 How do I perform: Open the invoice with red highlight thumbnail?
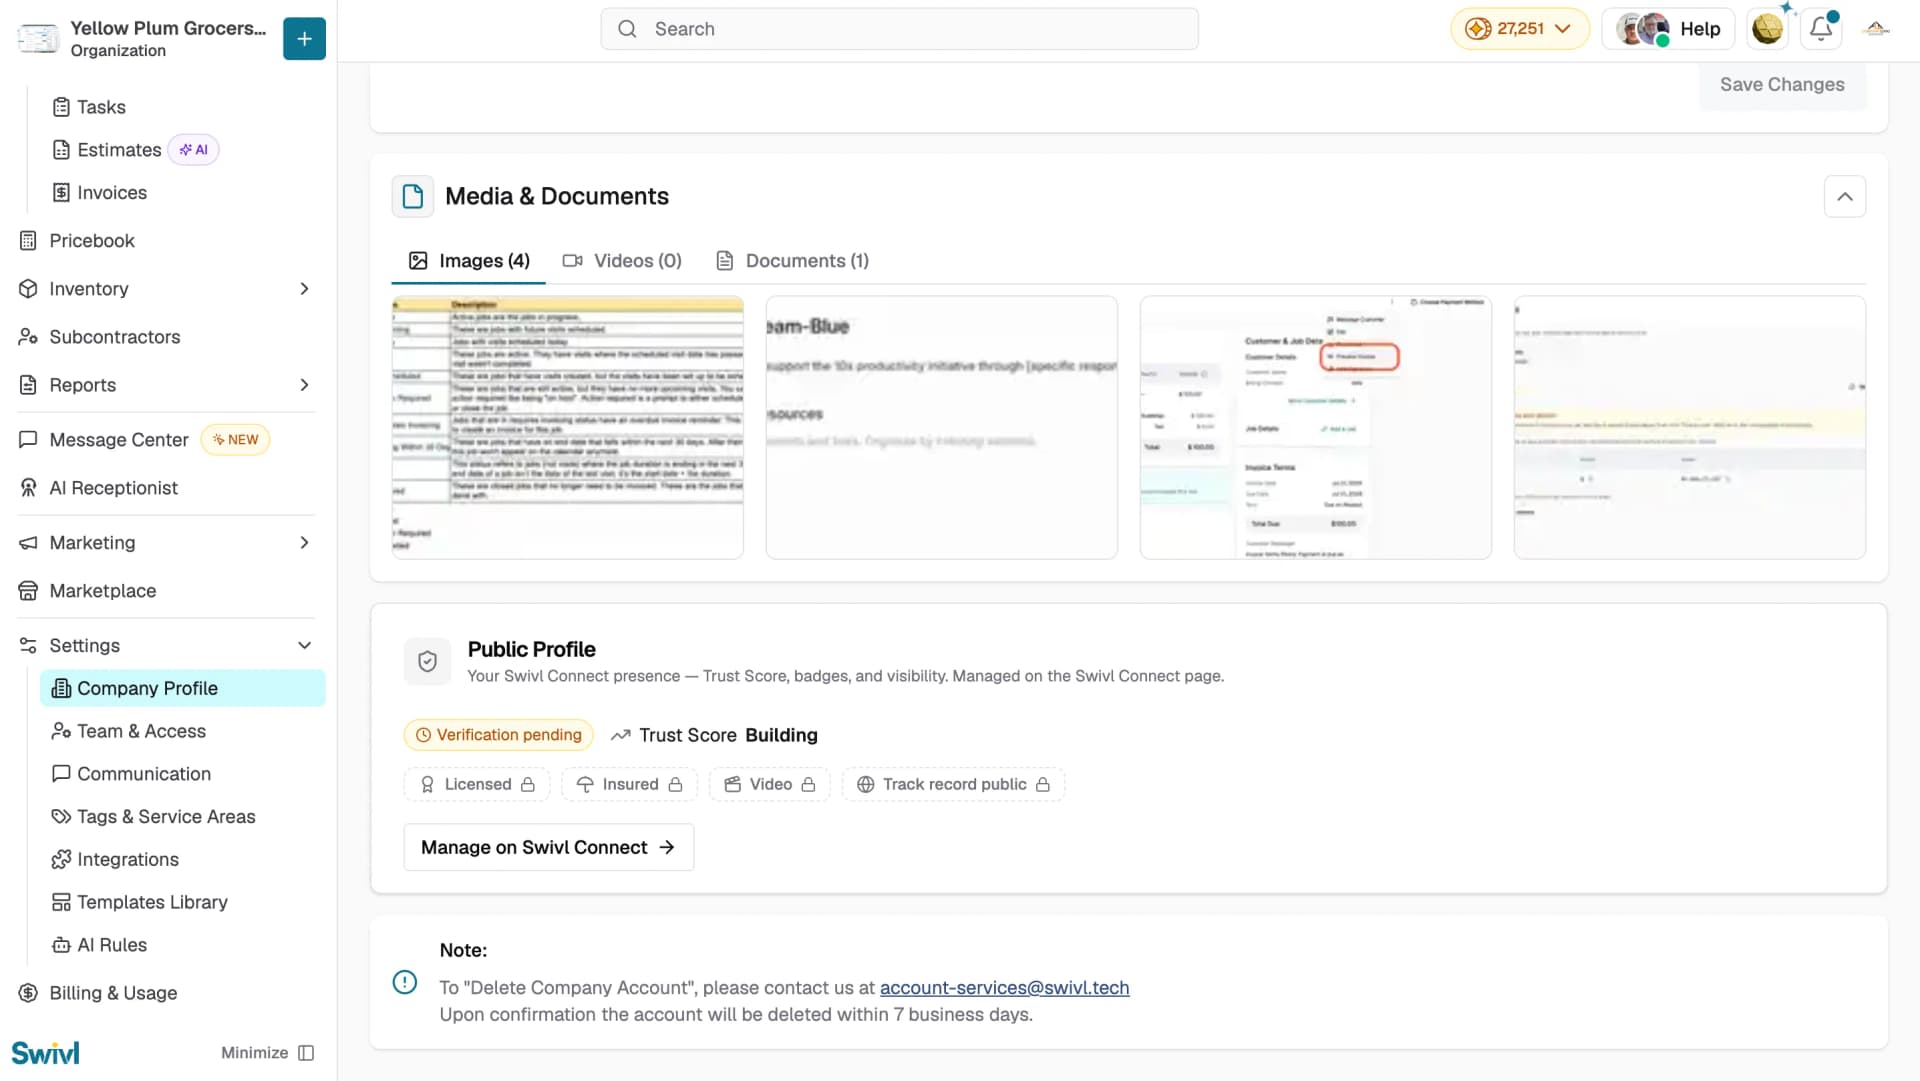(x=1316, y=427)
